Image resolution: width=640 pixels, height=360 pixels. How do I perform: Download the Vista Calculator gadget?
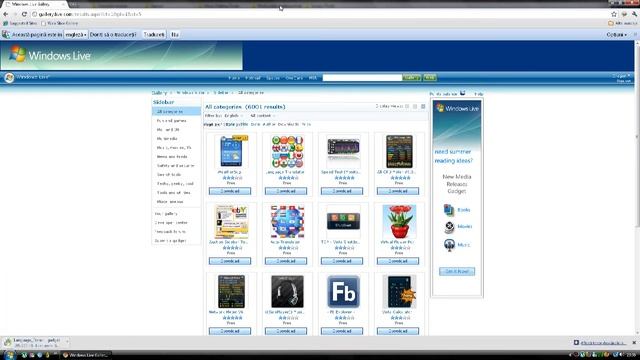pos(398,331)
